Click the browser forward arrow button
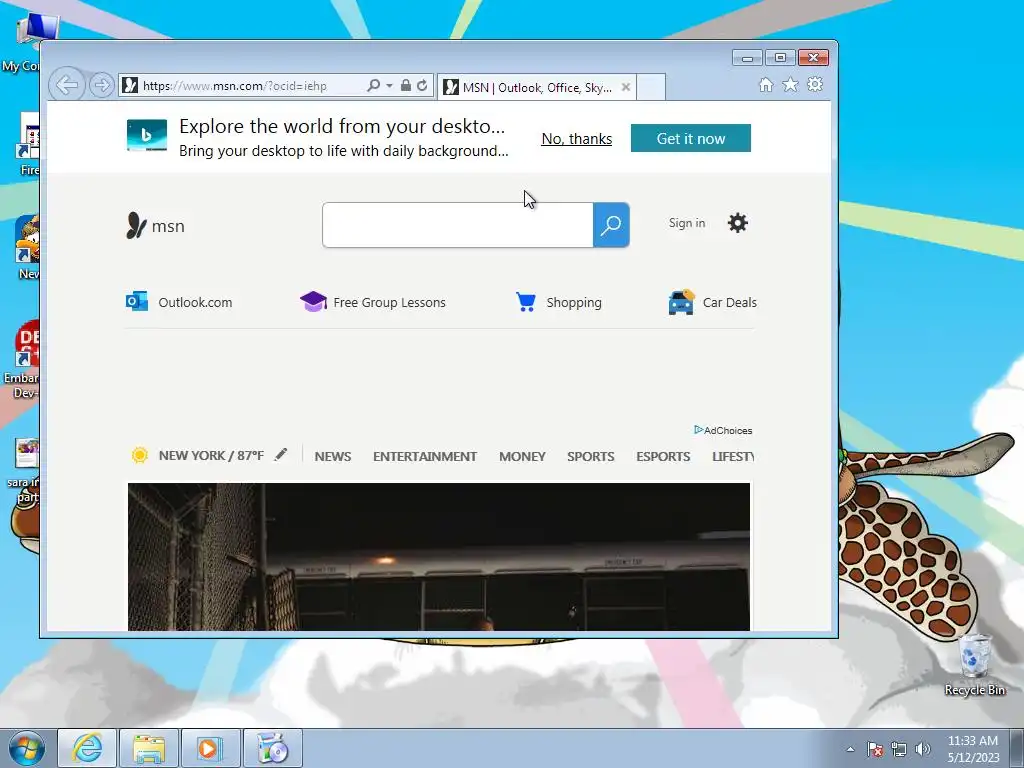The image size is (1024, 768). click(x=101, y=86)
